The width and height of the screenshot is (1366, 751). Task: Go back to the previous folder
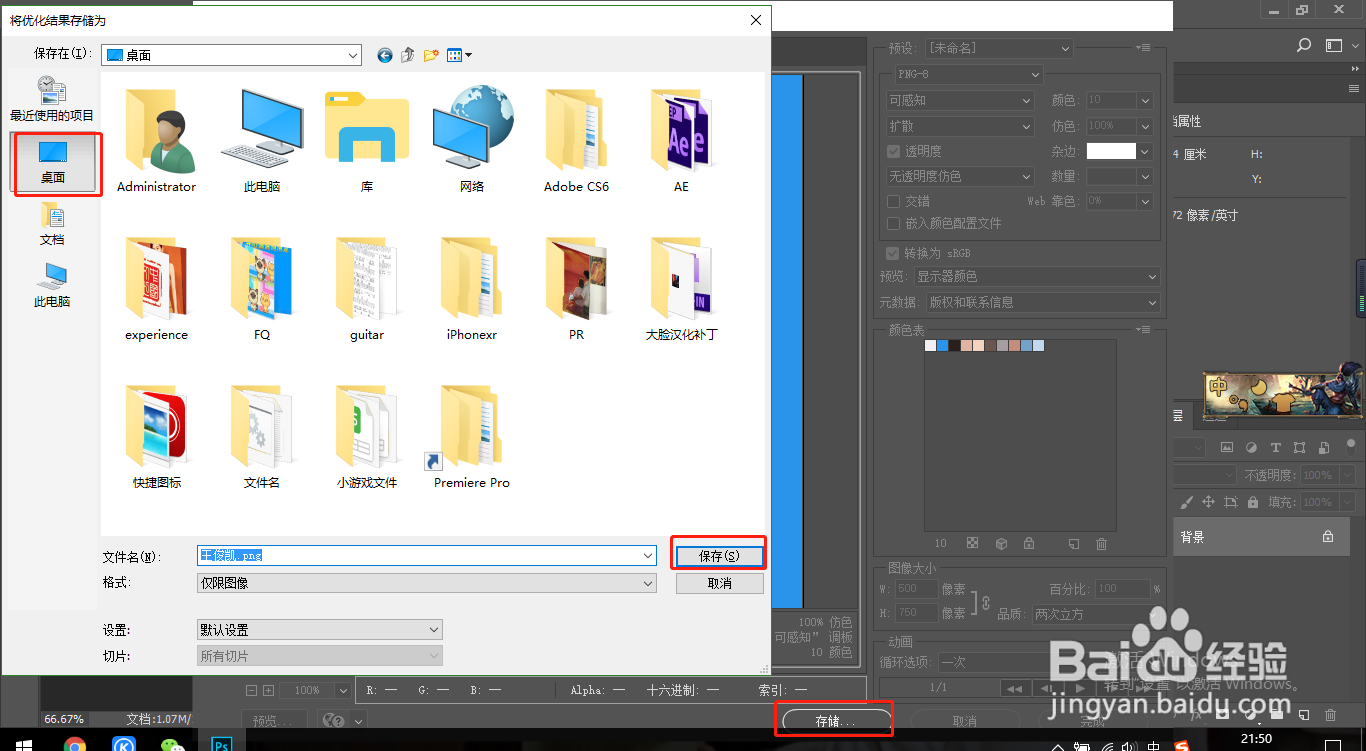coord(384,56)
